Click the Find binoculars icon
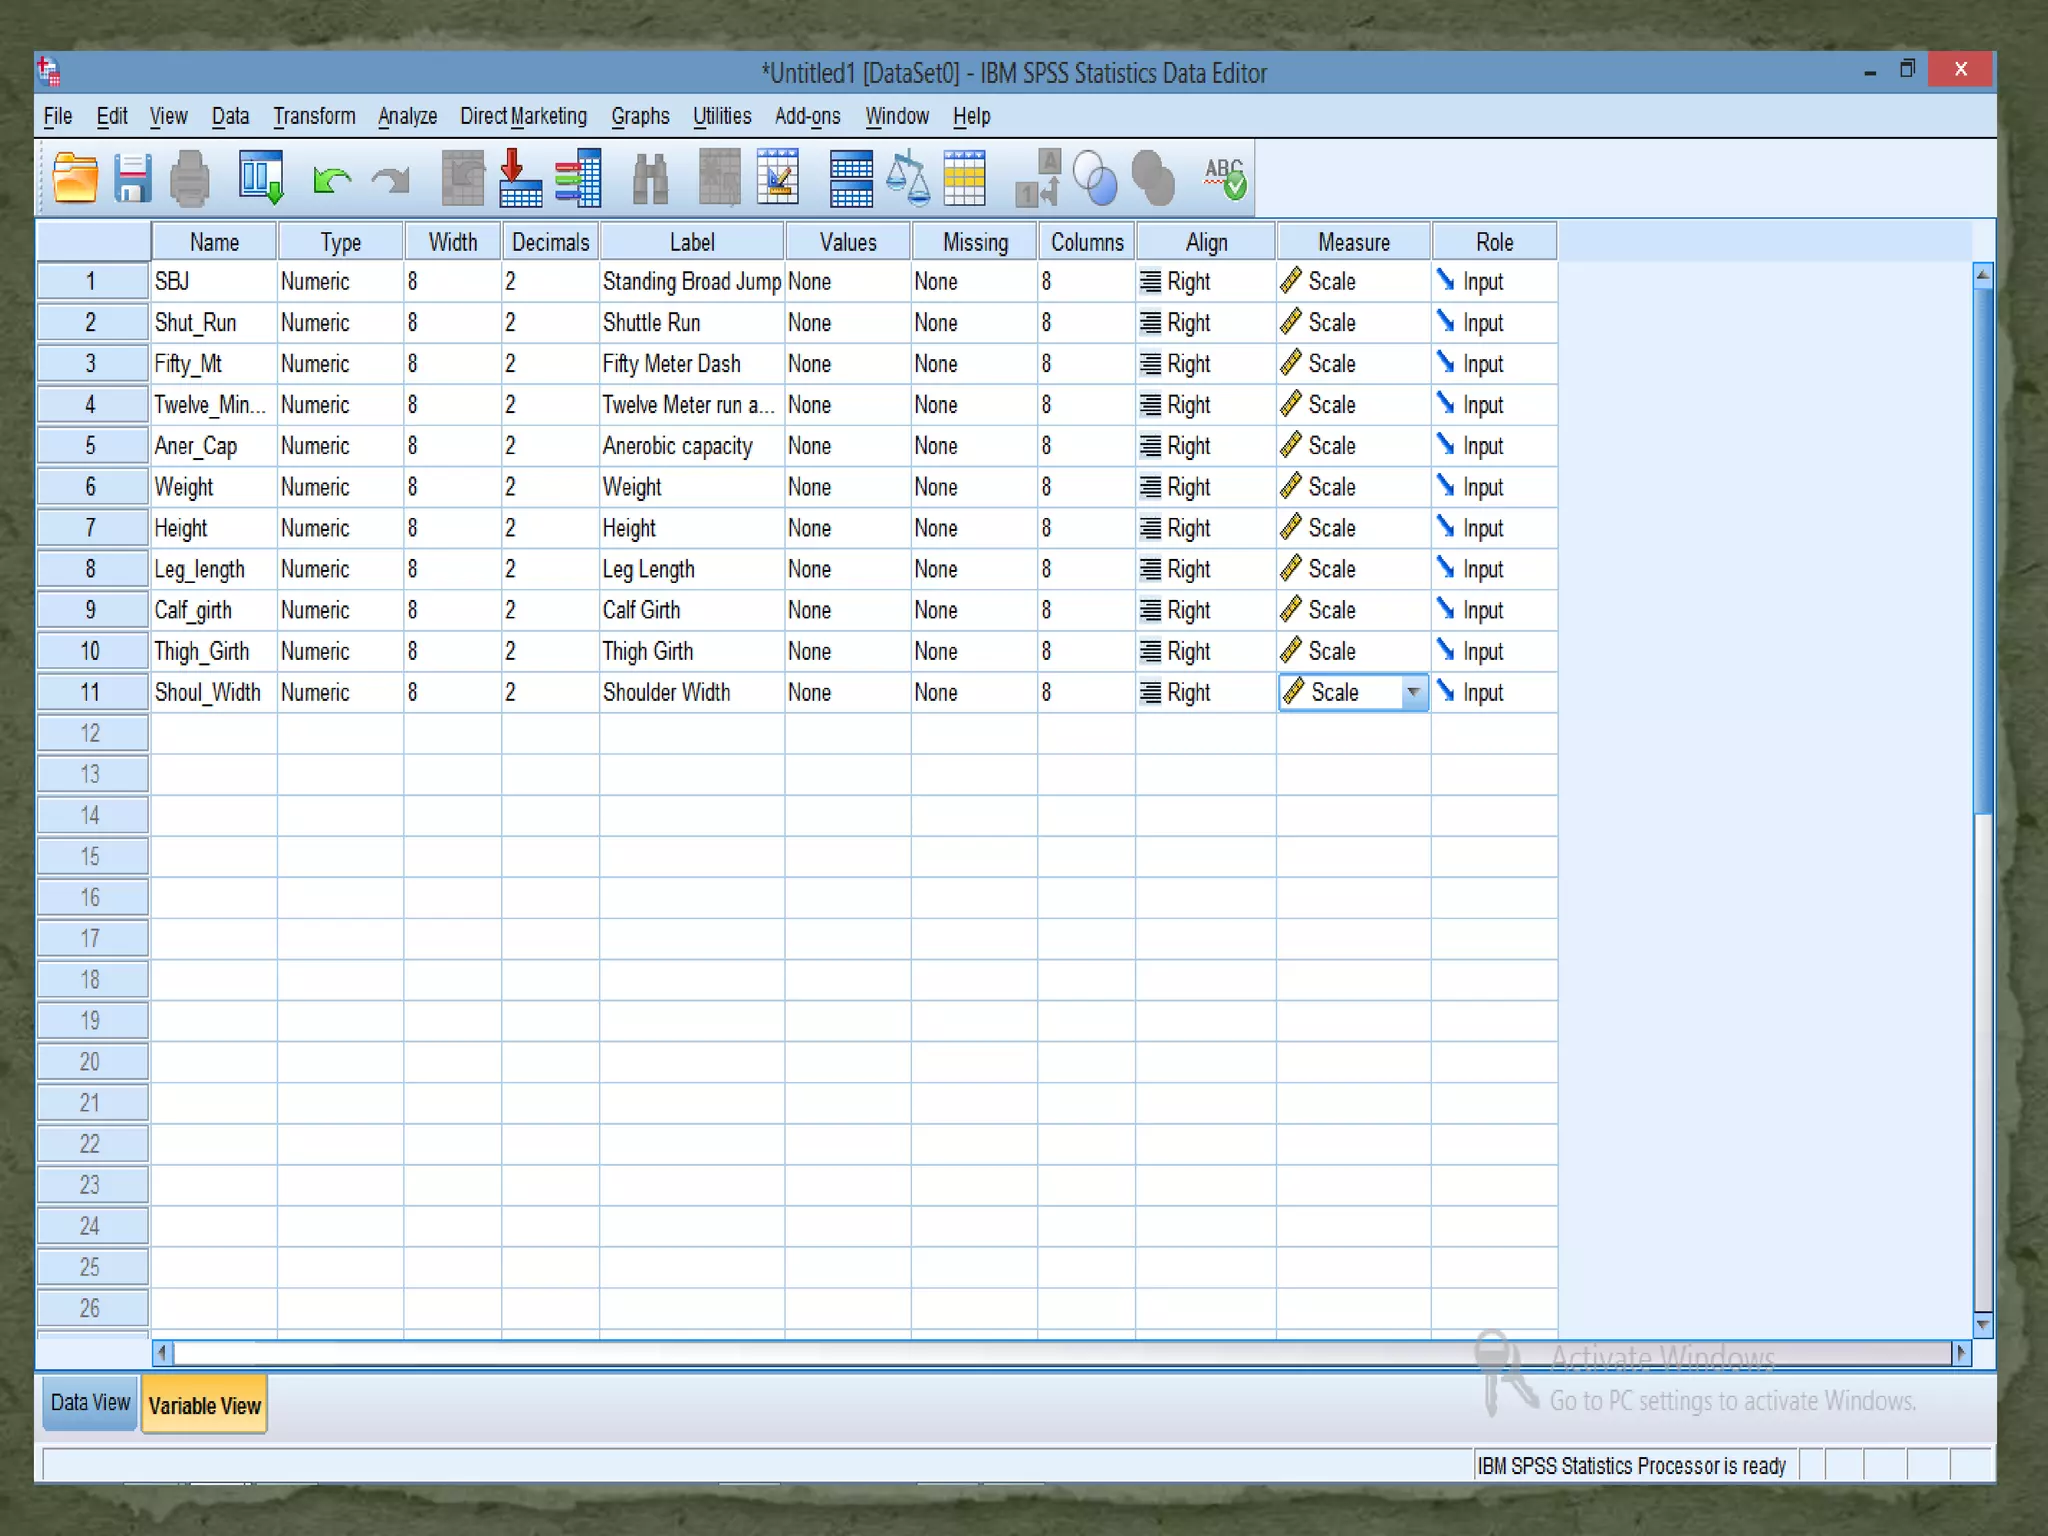 coord(650,179)
